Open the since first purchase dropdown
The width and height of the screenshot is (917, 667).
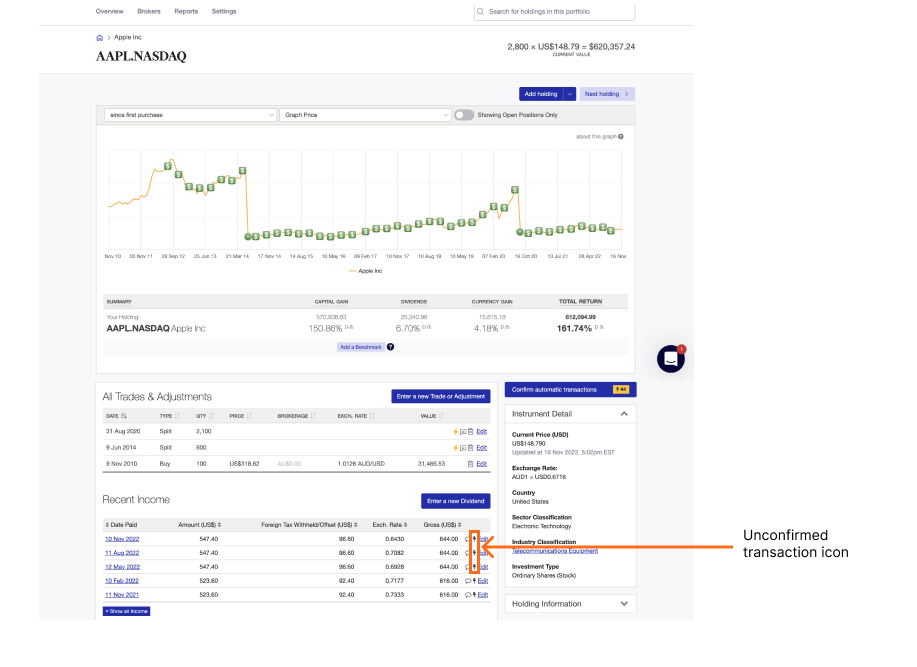[x=190, y=115]
